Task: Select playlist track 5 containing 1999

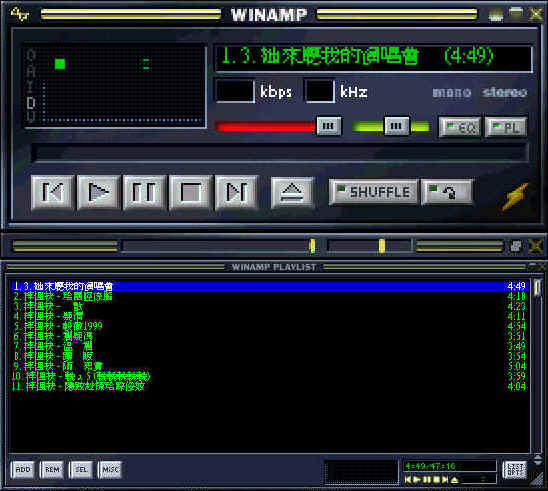Action: click(269, 326)
